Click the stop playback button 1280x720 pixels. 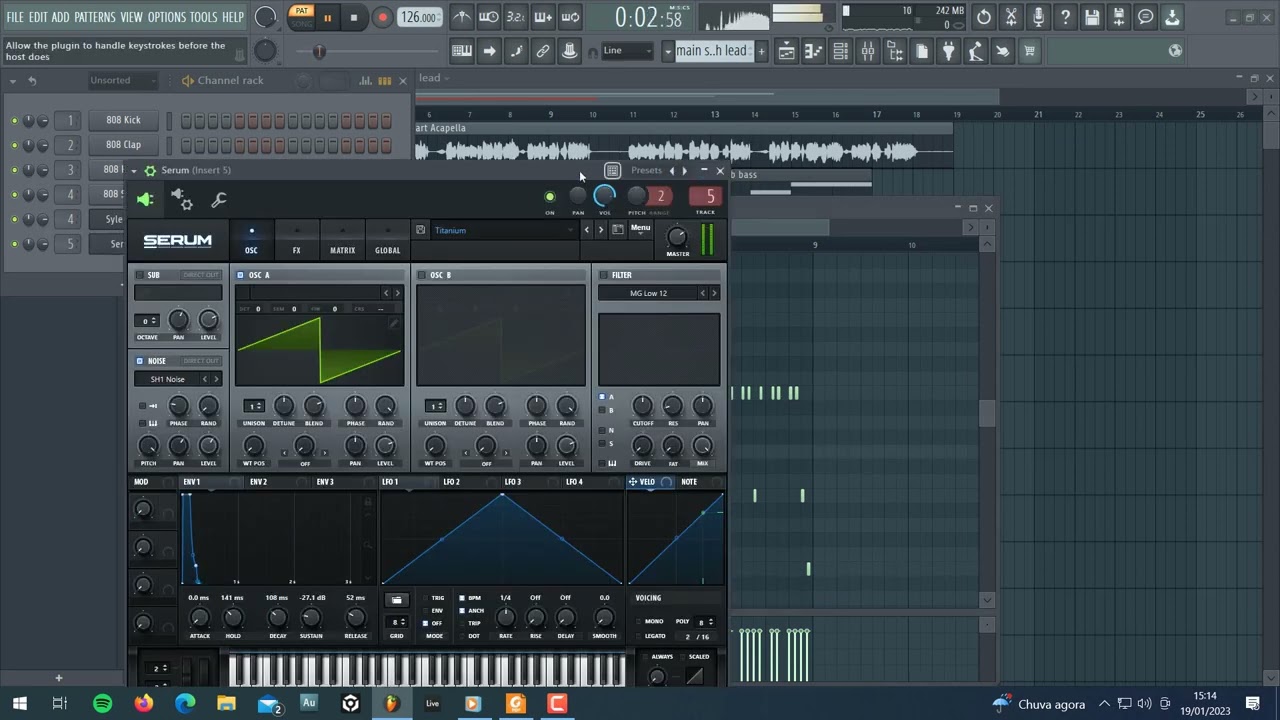click(x=354, y=17)
